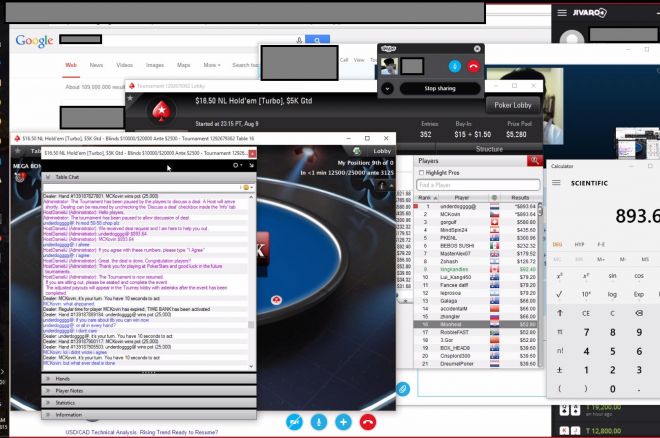The height and width of the screenshot is (438, 660).
Task: Select player RobbieFAST in list
Action: [475, 332]
